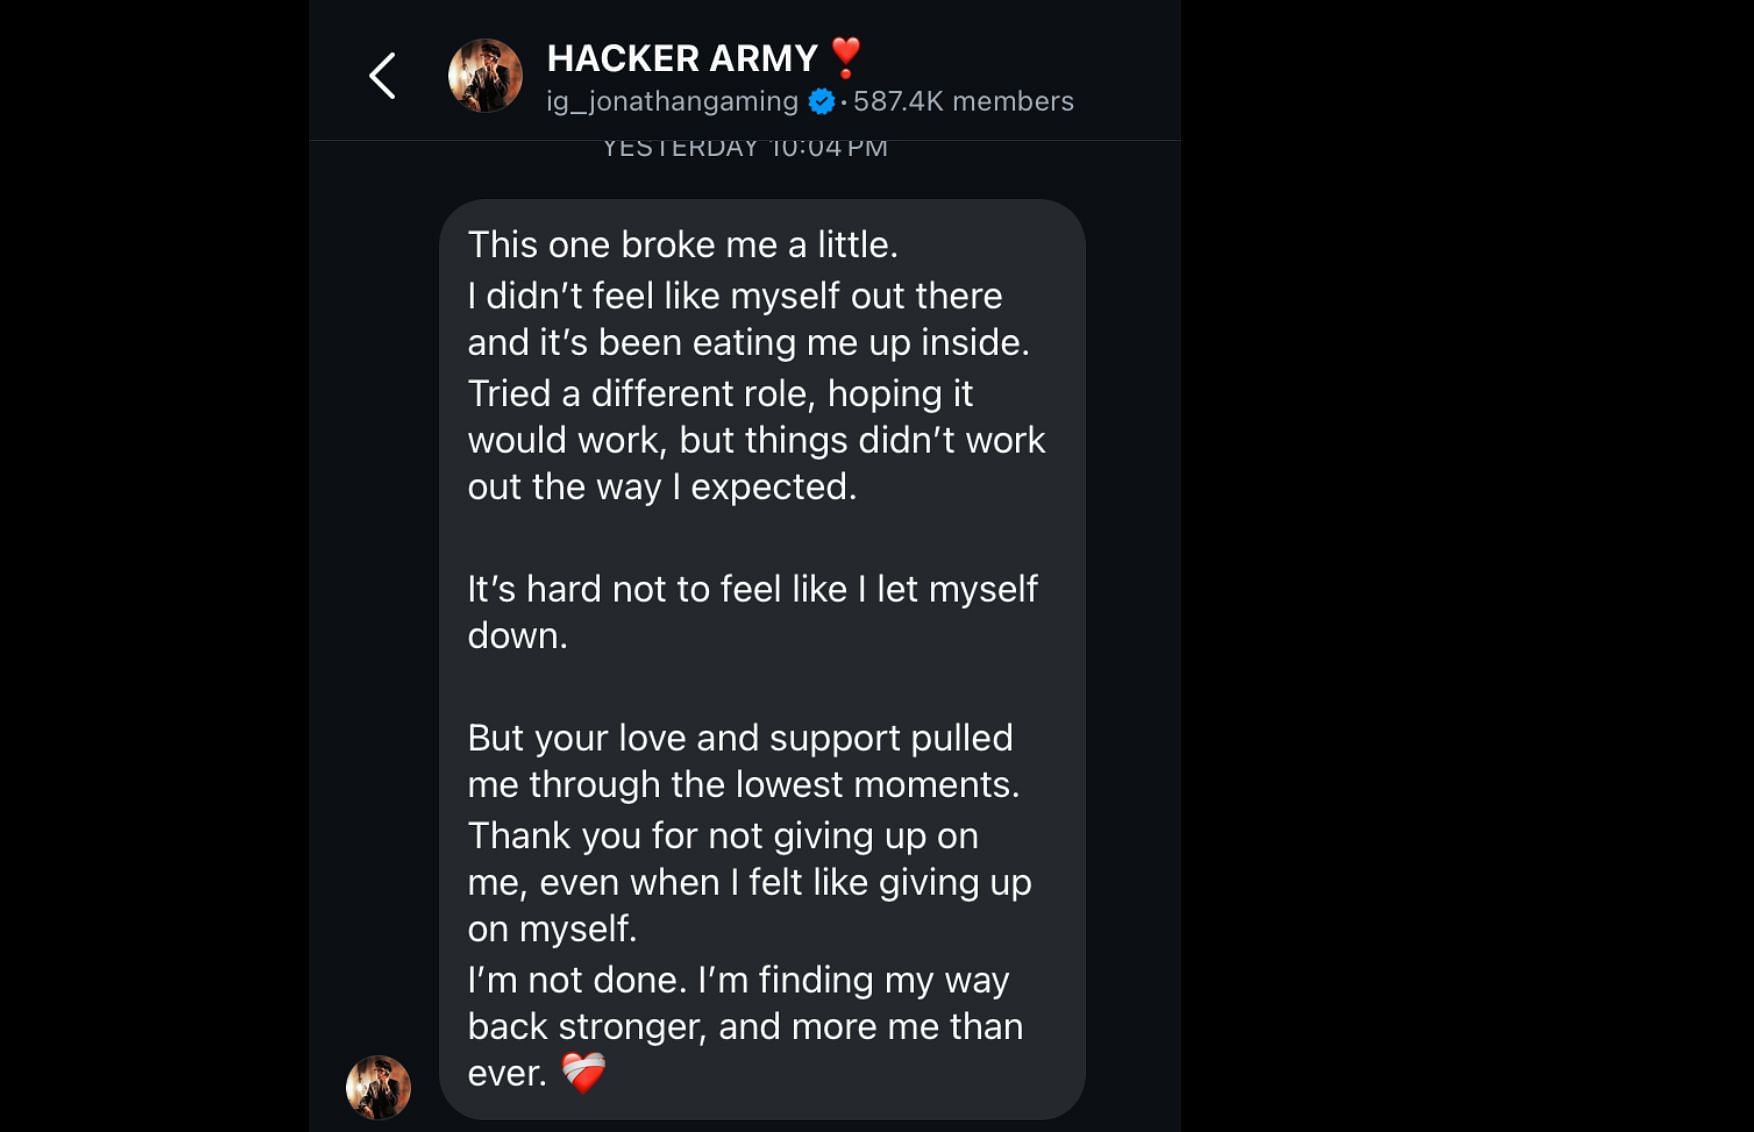This screenshot has width=1754, height=1132.
Task: Open the HACKER ARMY channel profile picture
Action: 485,76
